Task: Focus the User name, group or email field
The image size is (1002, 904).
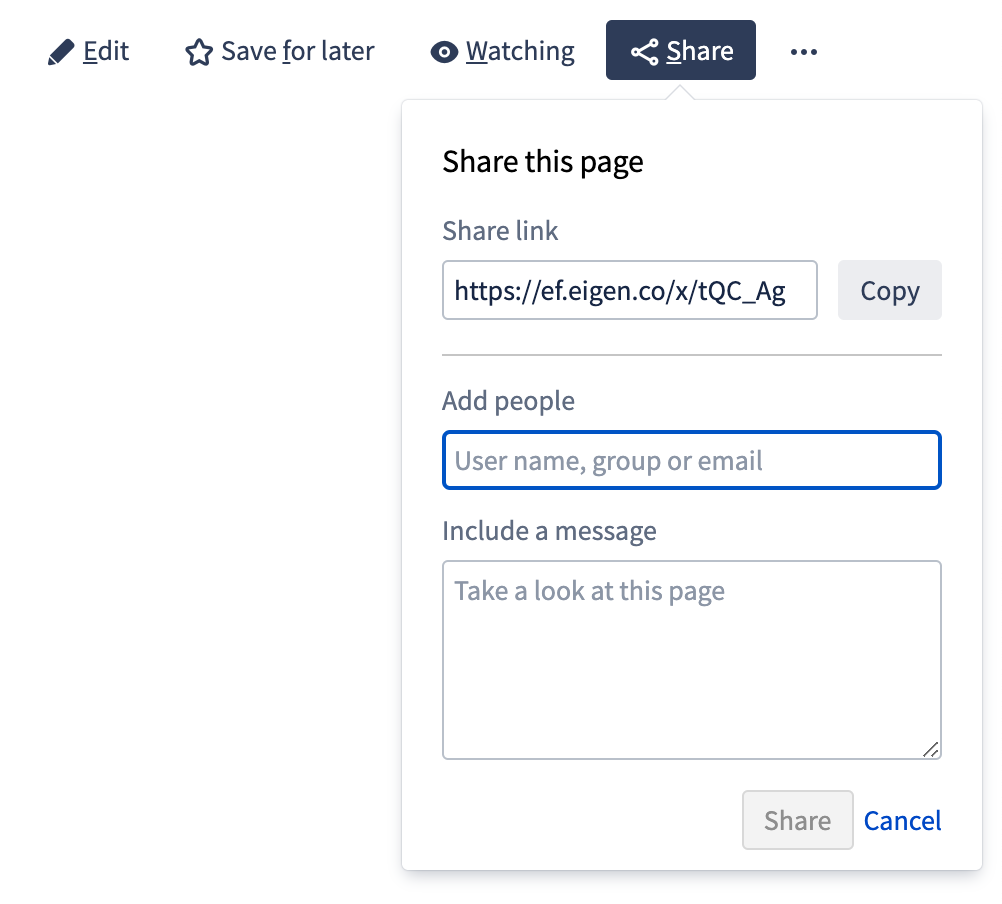Action: coord(691,460)
